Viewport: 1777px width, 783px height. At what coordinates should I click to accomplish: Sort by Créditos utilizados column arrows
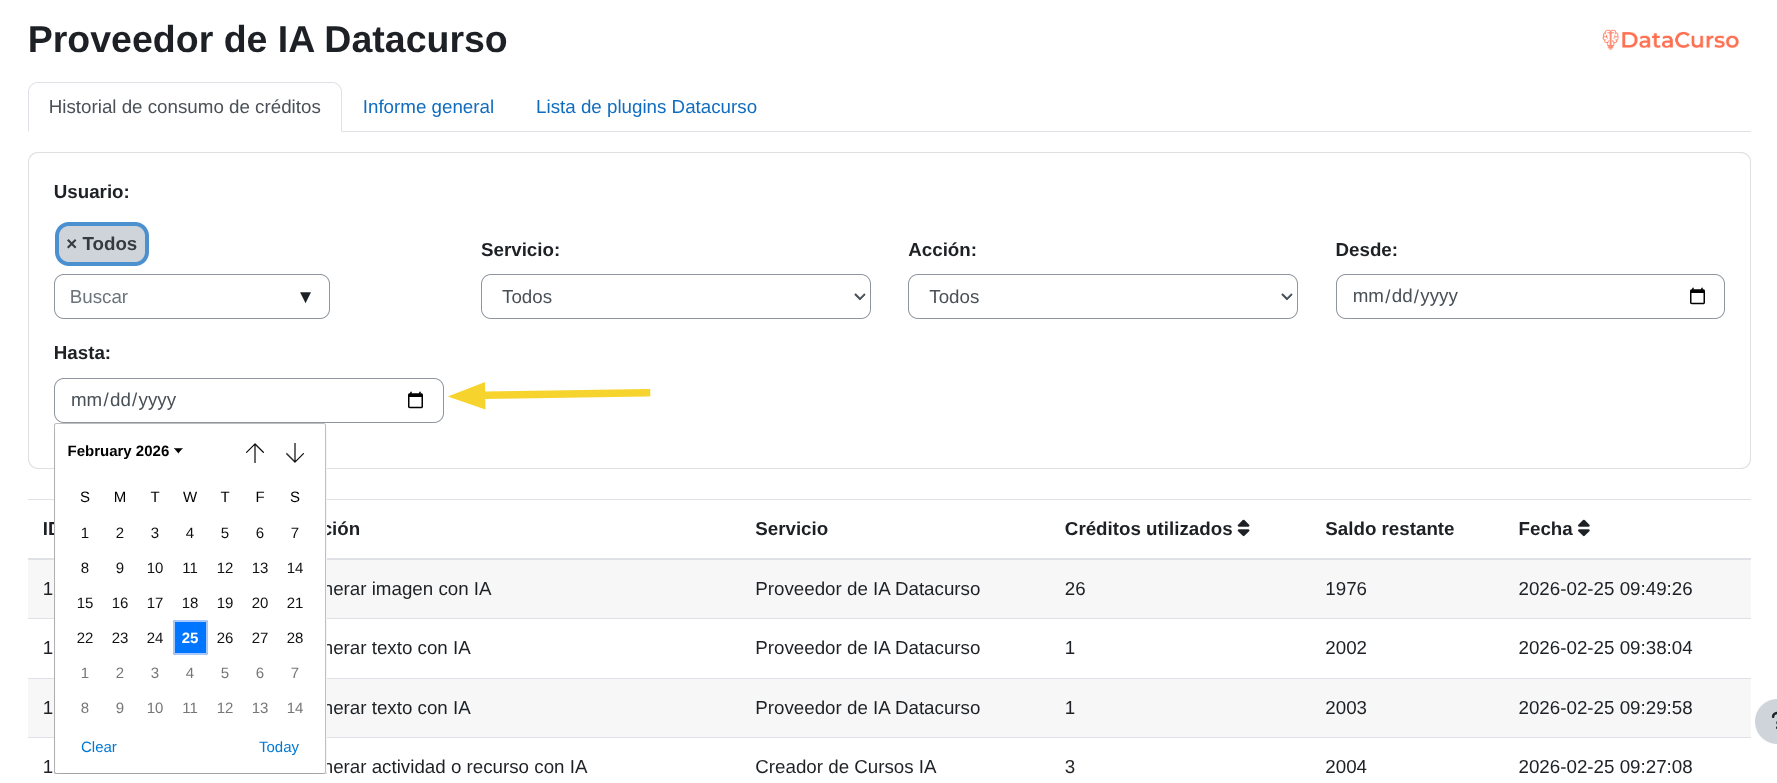(x=1243, y=529)
